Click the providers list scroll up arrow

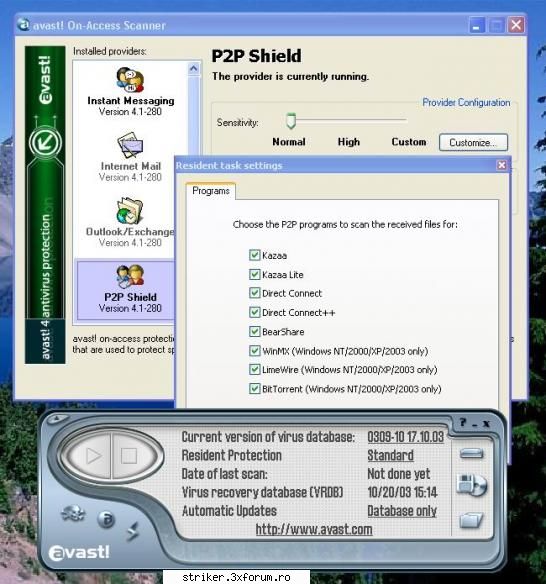point(193,69)
